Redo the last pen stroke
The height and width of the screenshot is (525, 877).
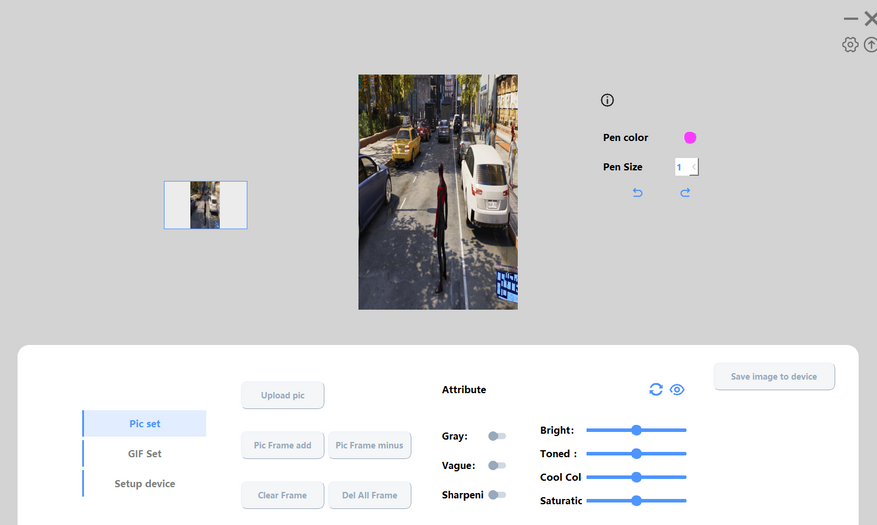pyautogui.click(x=685, y=193)
